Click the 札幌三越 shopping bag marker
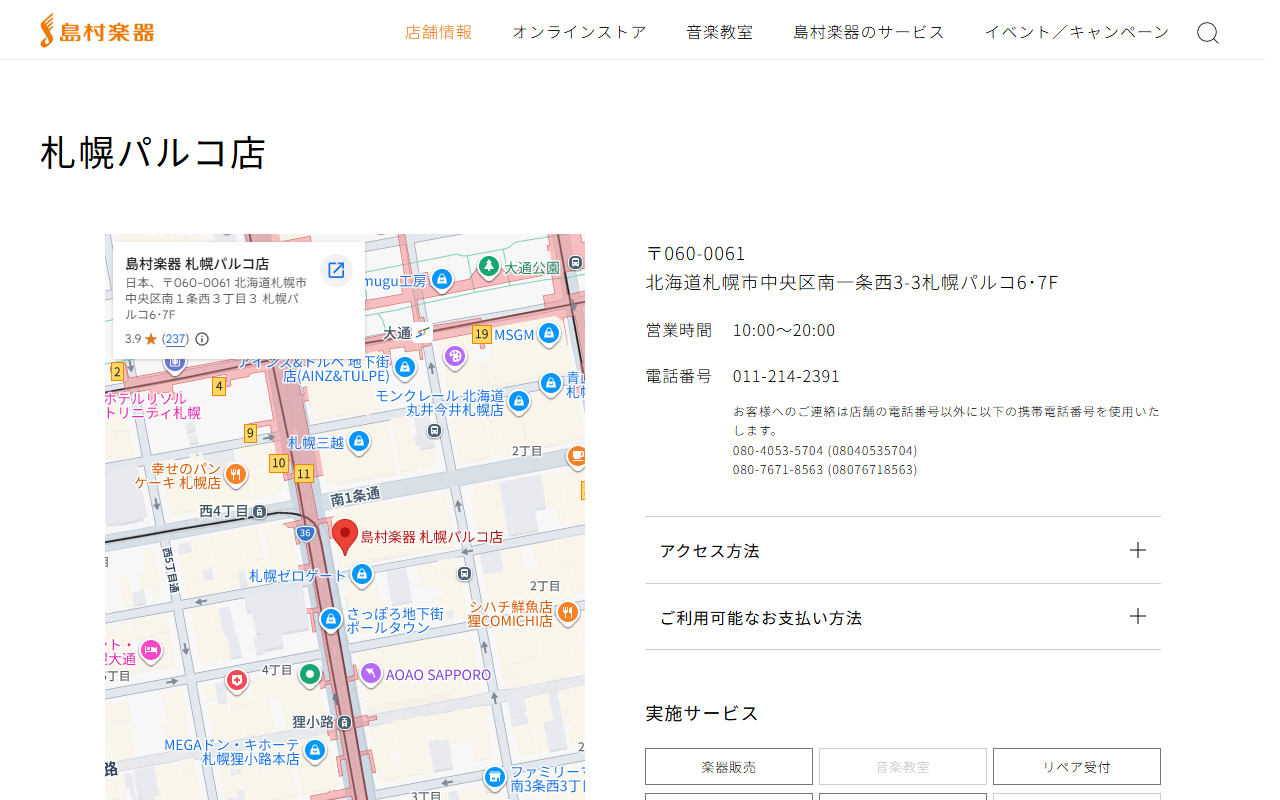The image size is (1280, 800). click(x=359, y=441)
